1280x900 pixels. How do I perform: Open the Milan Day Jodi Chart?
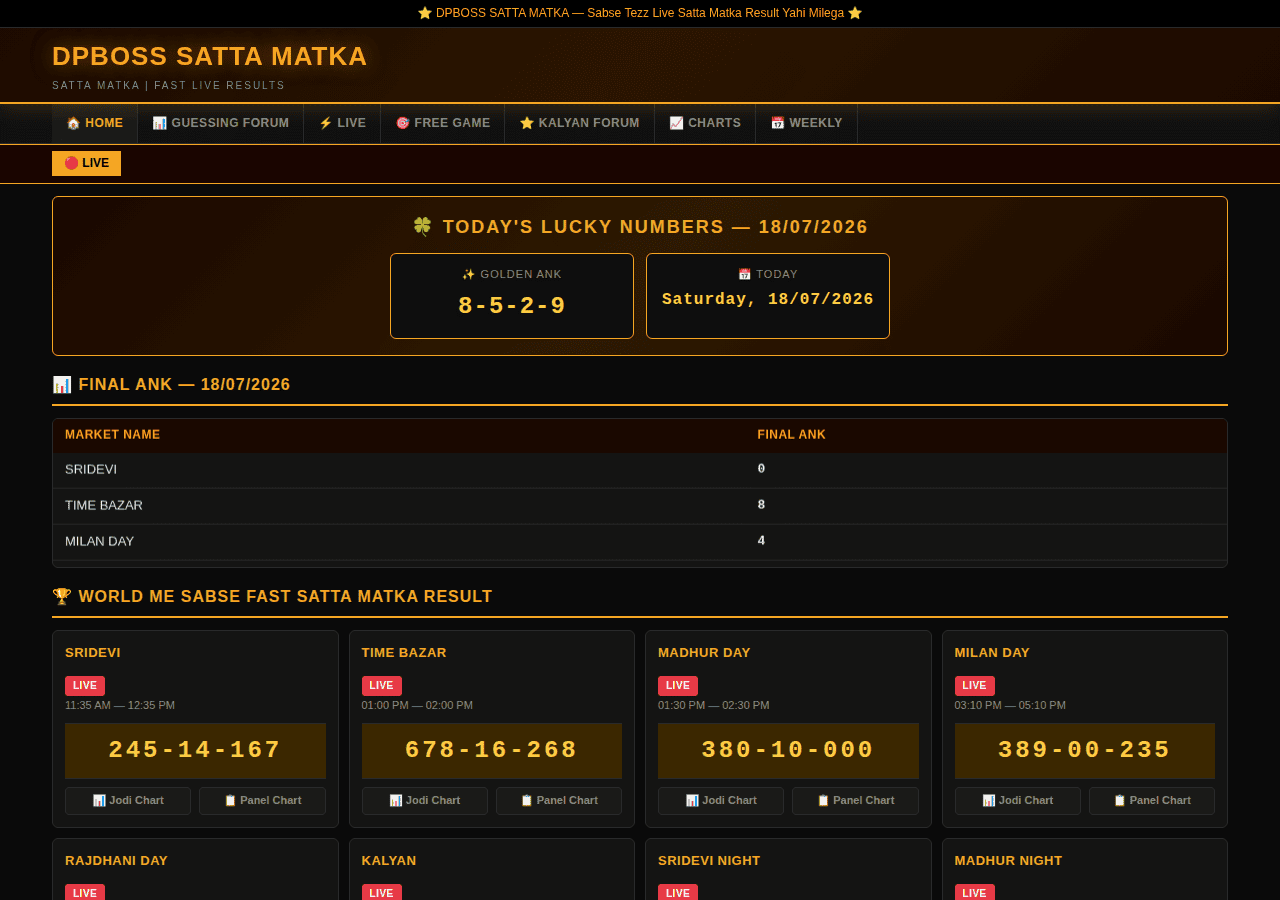[x=1018, y=800]
